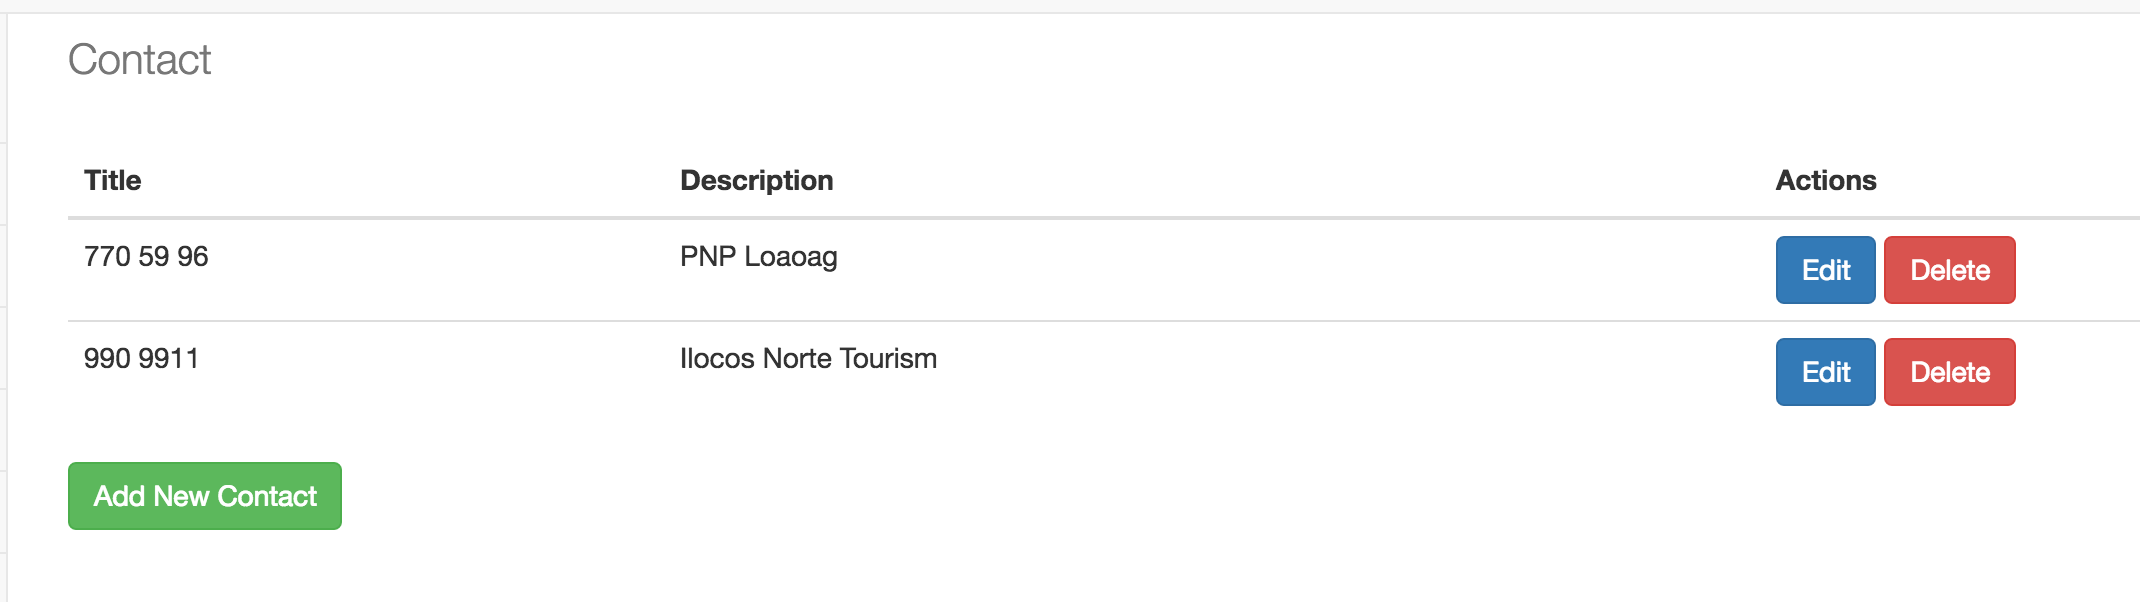Click the red Delete button in the second row
The image size is (2140, 602).
(1949, 372)
